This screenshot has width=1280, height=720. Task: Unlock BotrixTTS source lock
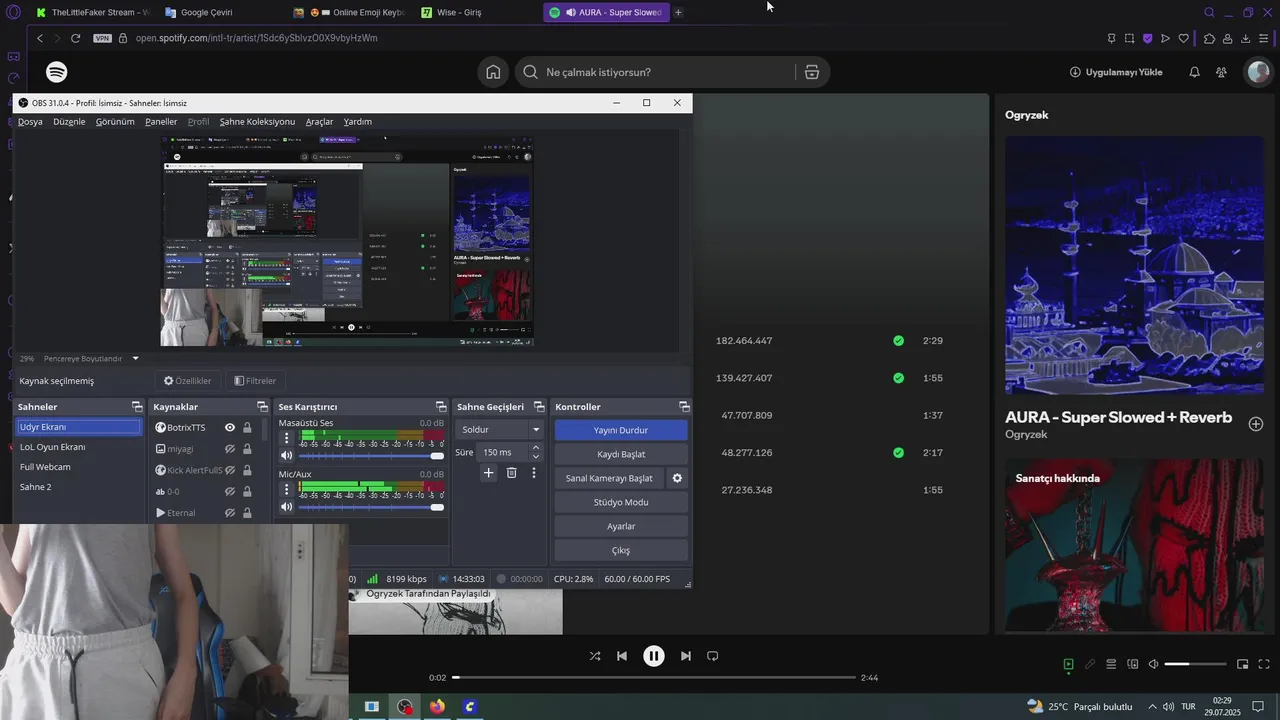pos(247,428)
